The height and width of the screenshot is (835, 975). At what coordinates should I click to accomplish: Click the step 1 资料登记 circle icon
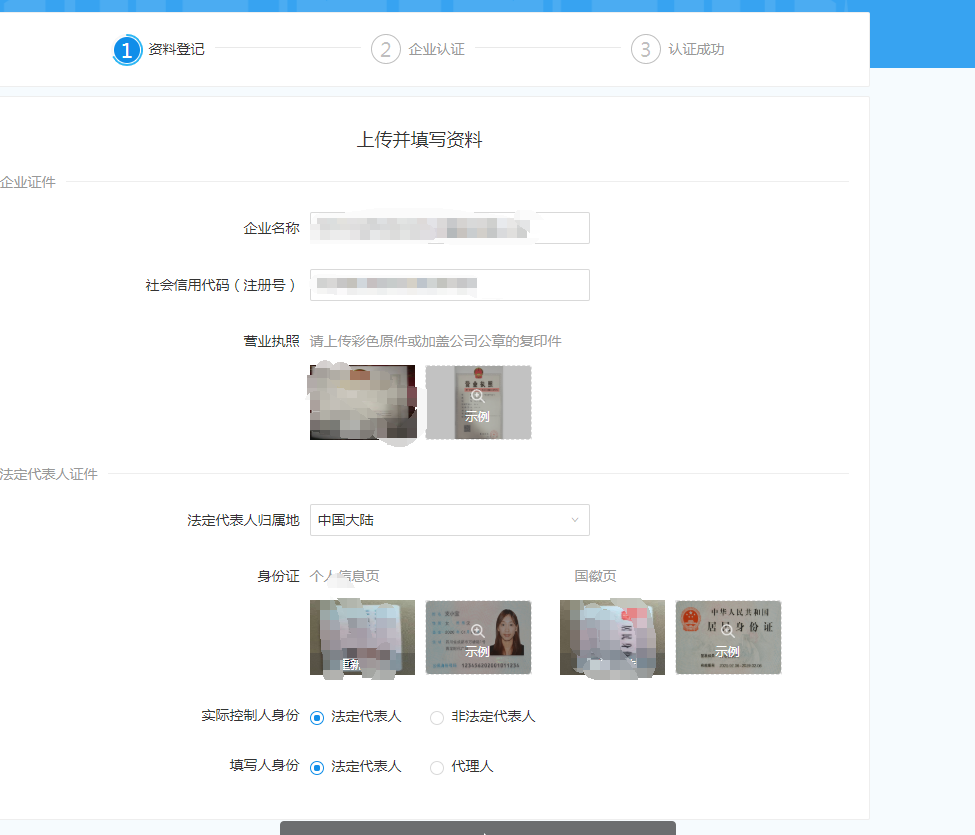pyautogui.click(x=127, y=50)
